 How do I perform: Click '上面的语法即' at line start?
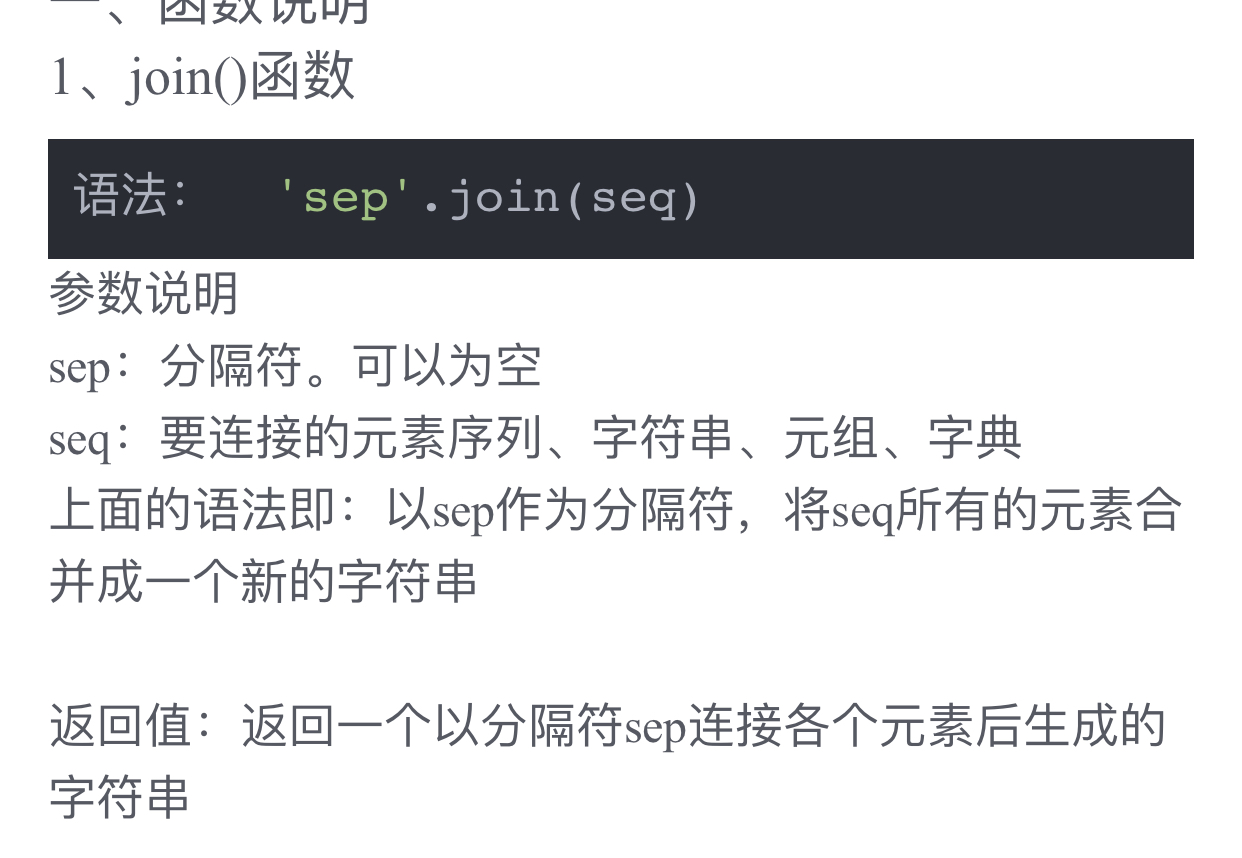[192, 510]
